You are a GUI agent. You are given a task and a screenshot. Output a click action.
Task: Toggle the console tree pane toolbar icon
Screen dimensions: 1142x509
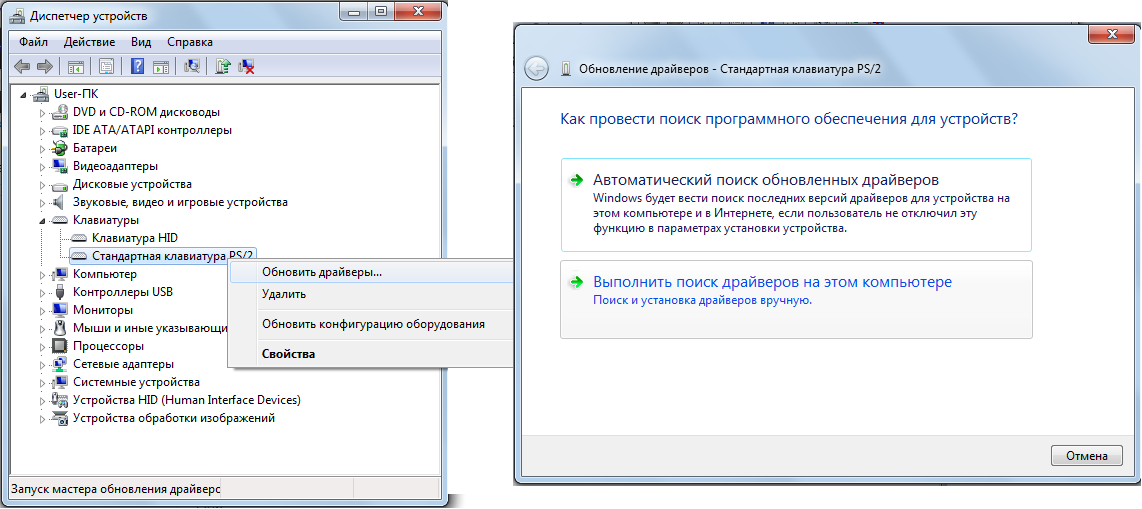pos(76,66)
